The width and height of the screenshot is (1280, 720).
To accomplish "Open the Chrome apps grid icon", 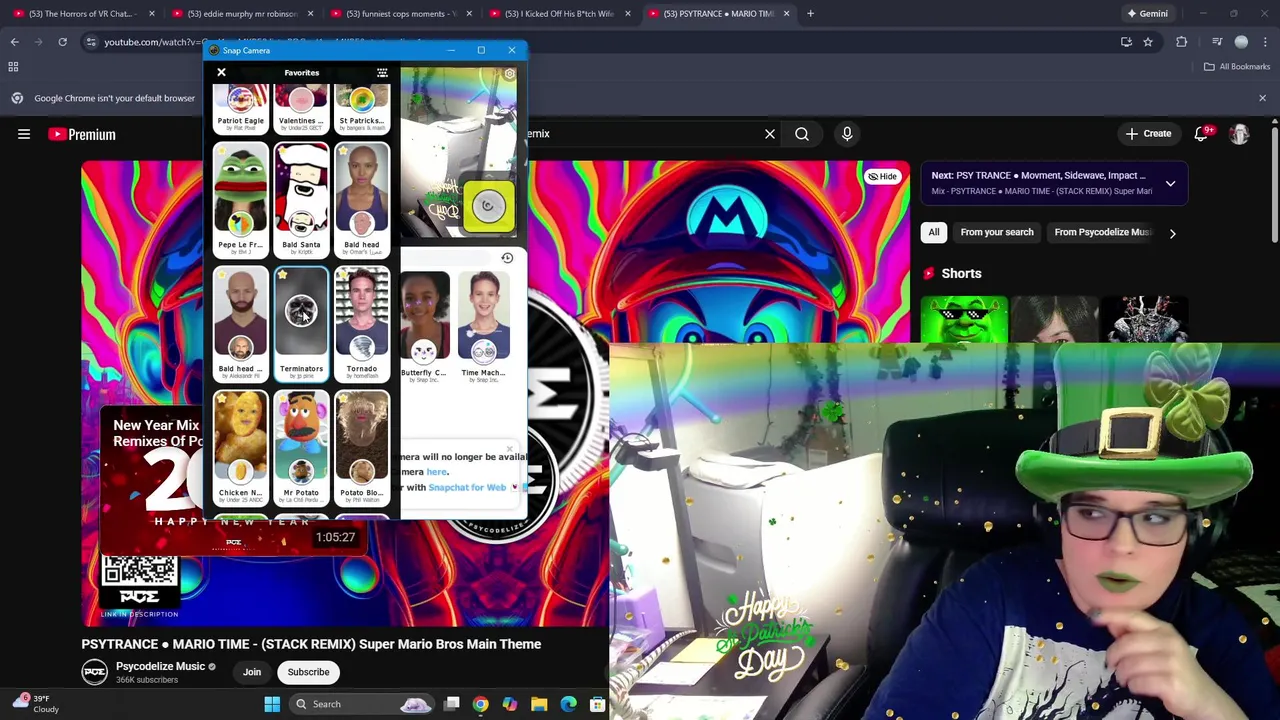I will click(x=13, y=67).
